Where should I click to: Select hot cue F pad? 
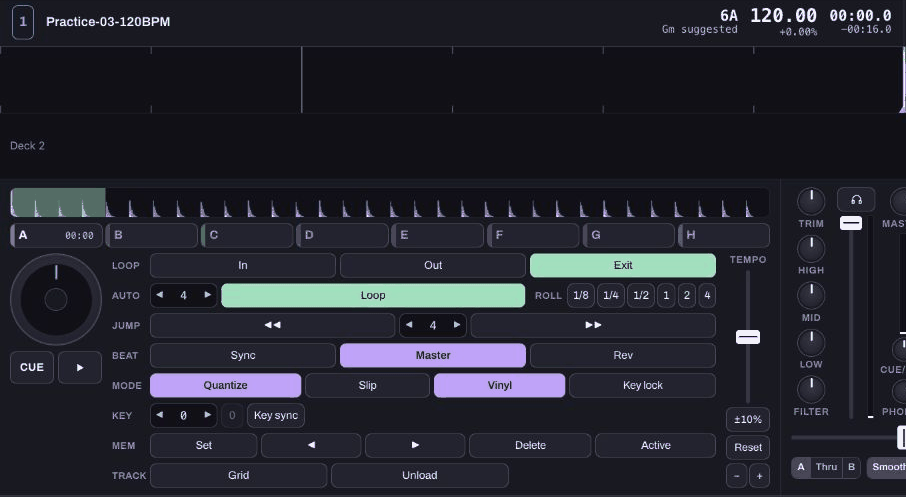(x=533, y=235)
